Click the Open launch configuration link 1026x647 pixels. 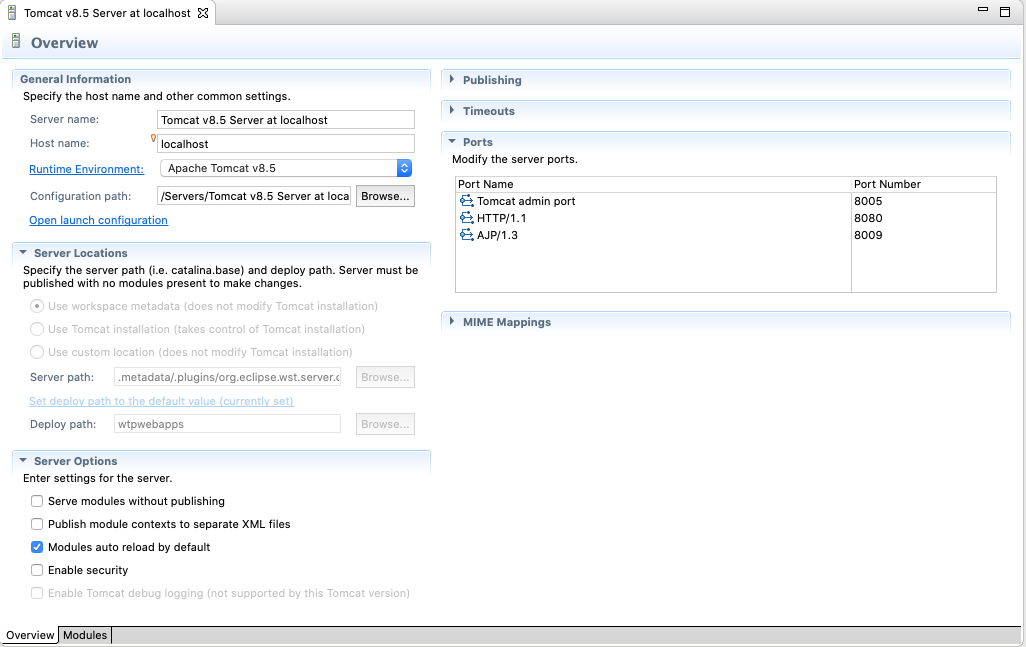point(98,220)
